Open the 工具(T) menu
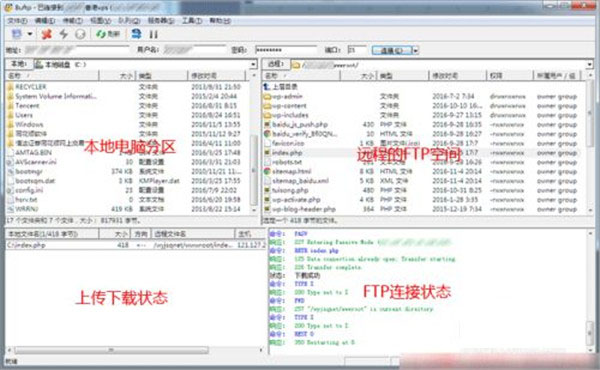Screen dimensions: 600x370 [192, 21]
